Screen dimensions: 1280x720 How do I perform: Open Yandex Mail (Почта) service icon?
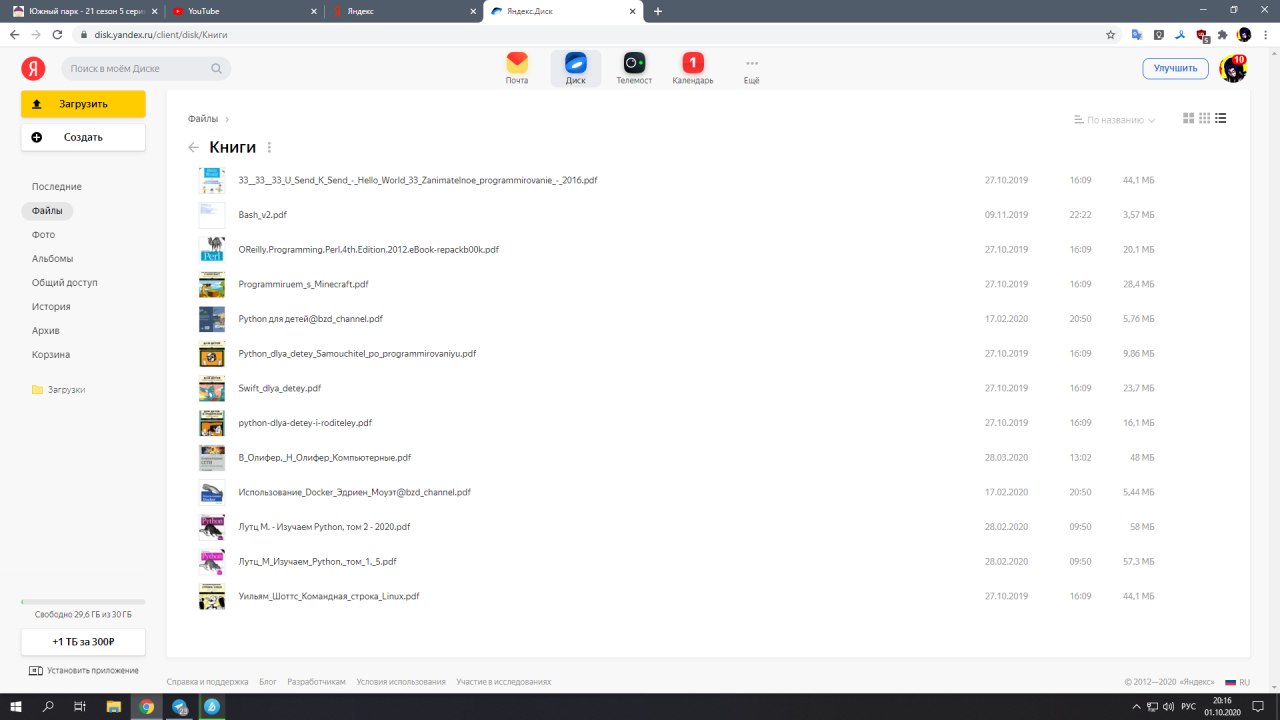coord(516,68)
